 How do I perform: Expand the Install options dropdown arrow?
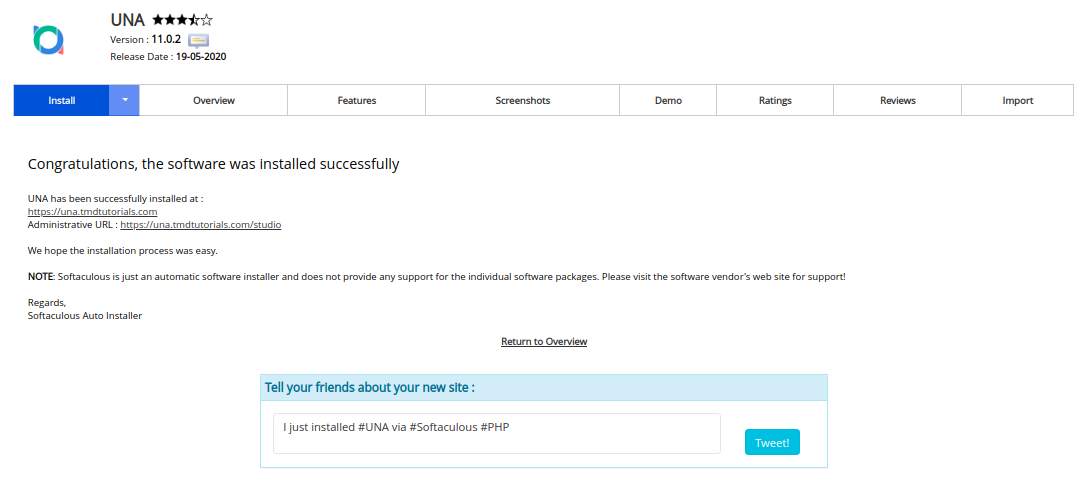coord(124,100)
